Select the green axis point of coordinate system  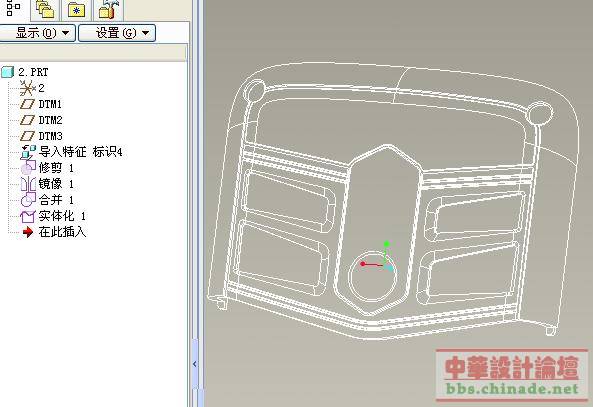tap(386, 244)
